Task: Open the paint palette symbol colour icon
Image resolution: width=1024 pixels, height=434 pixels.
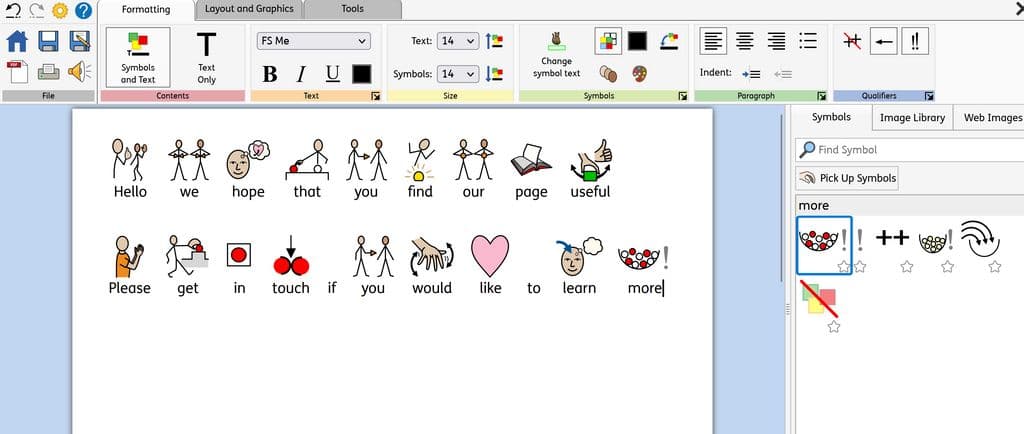Action: coord(639,74)
